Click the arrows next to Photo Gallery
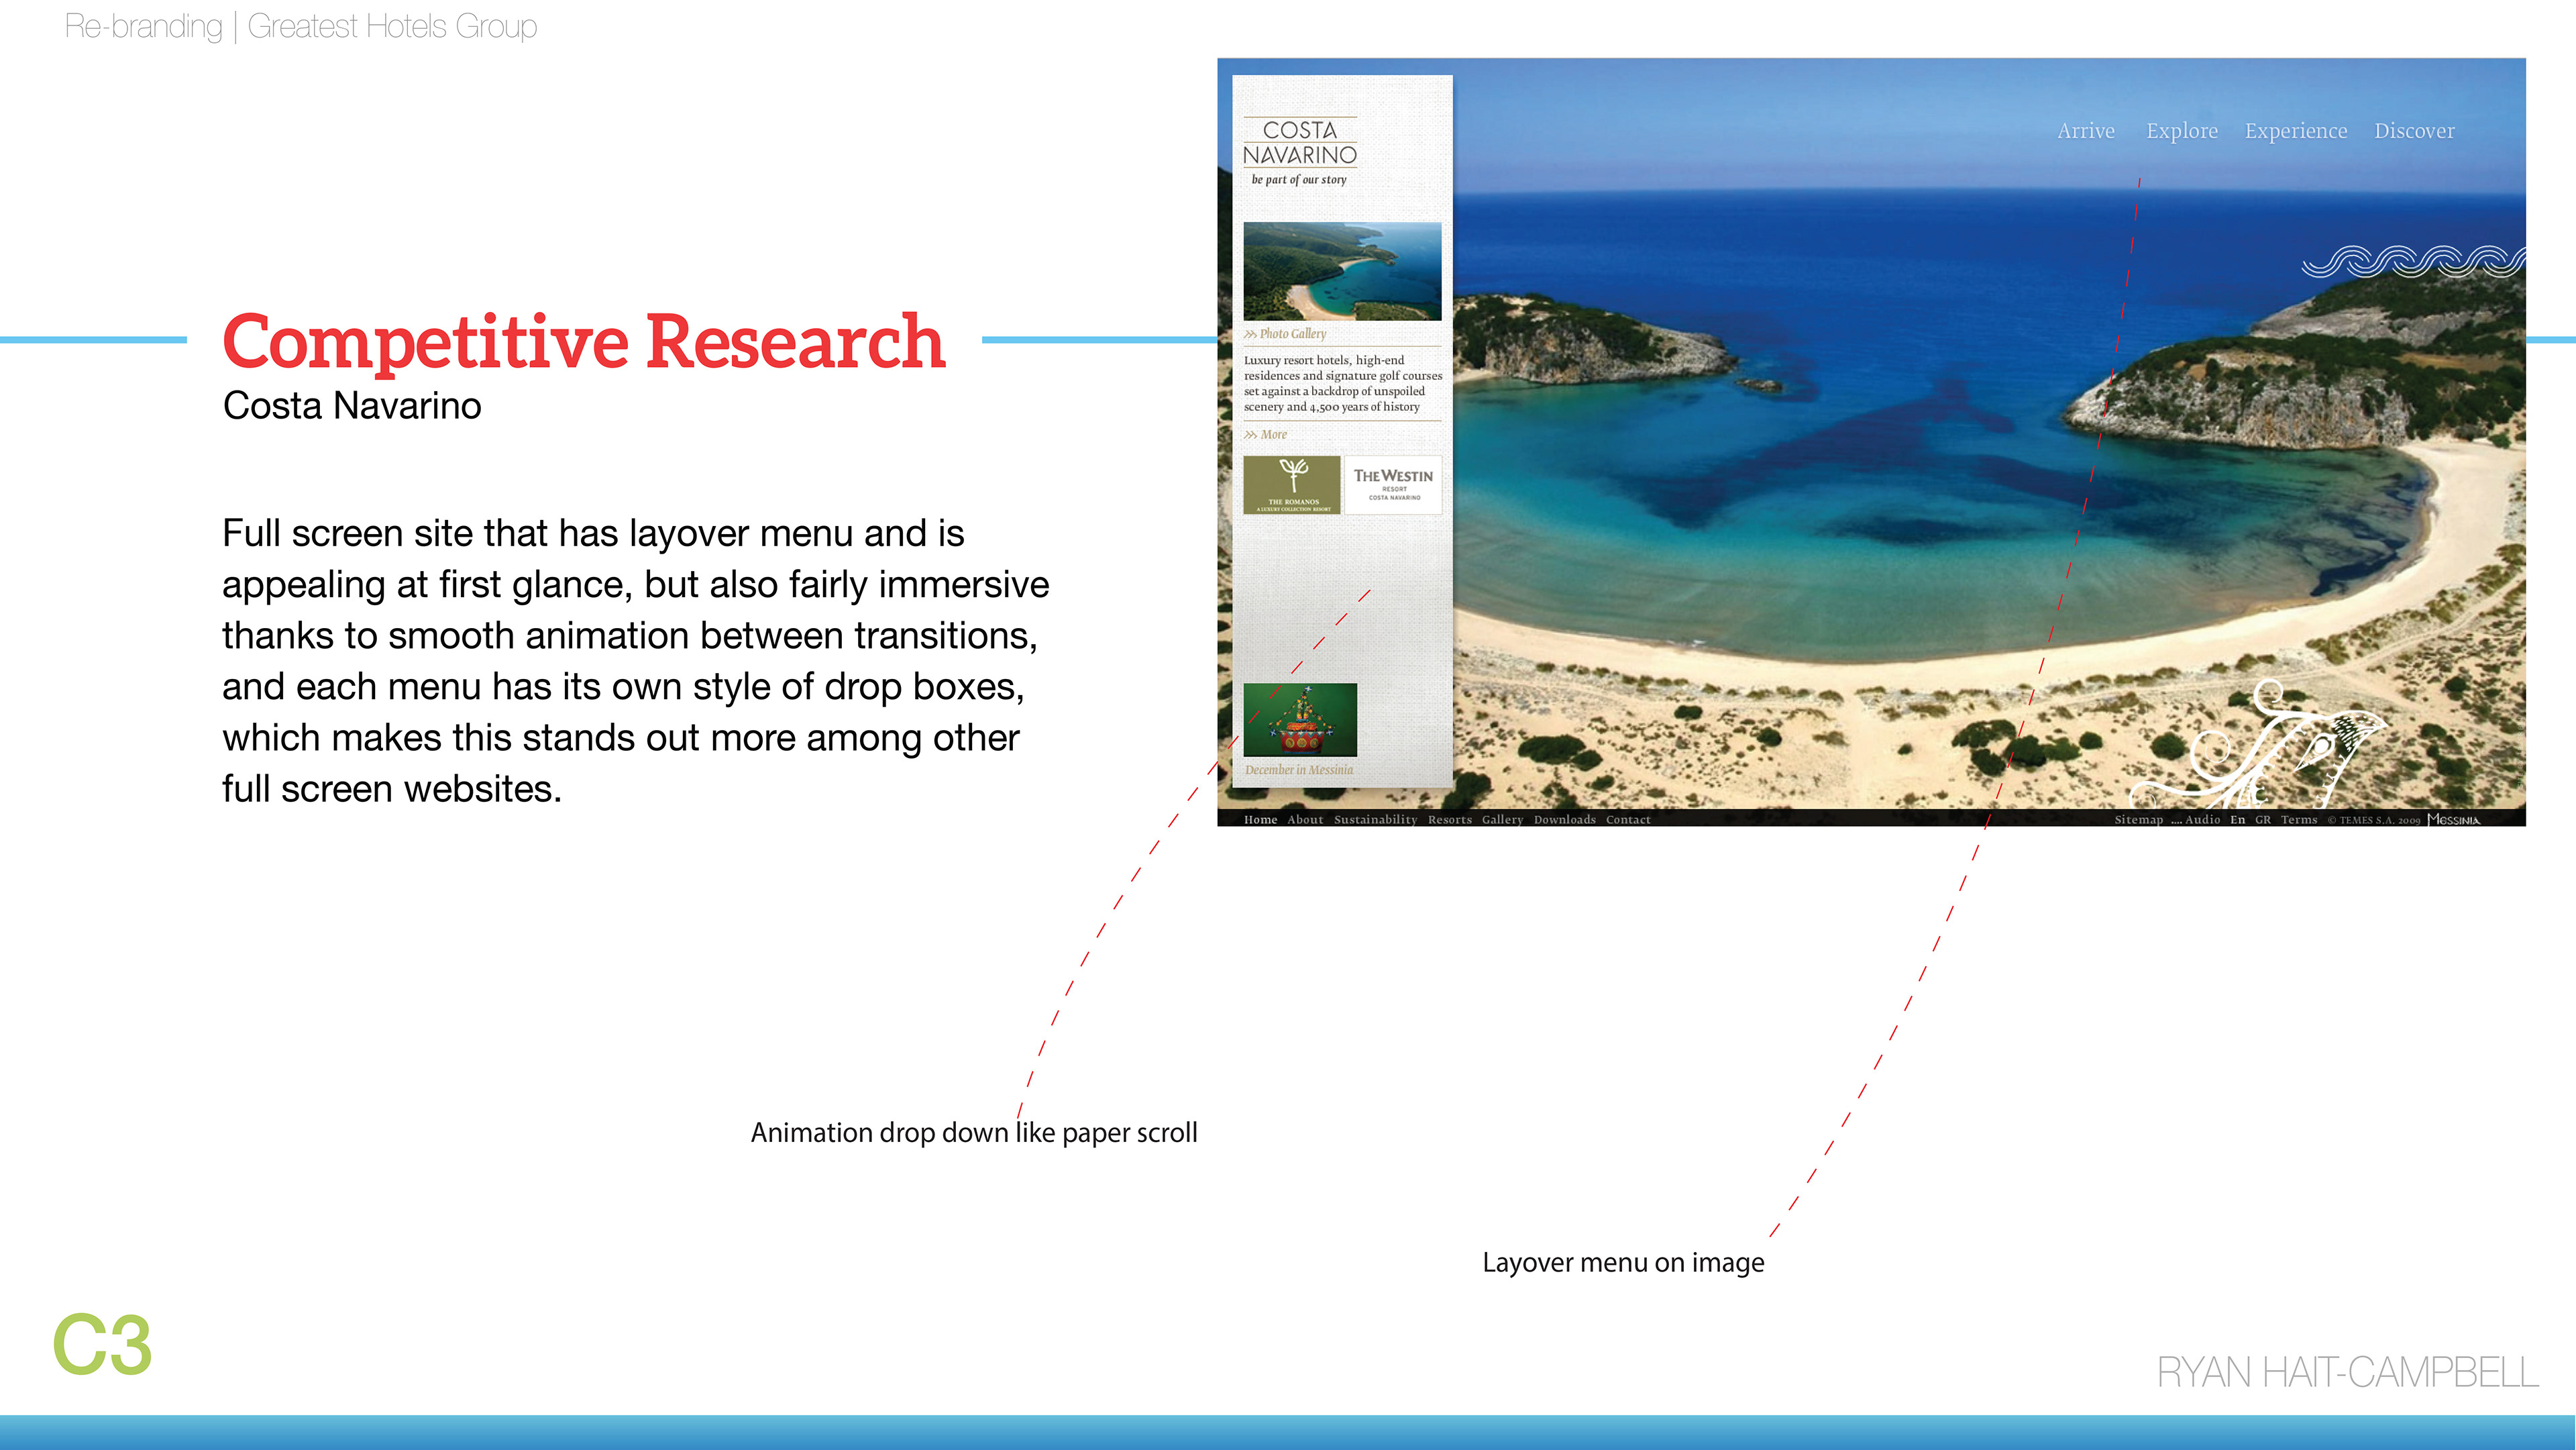 pyautogui.click(x=1250, y=334)
